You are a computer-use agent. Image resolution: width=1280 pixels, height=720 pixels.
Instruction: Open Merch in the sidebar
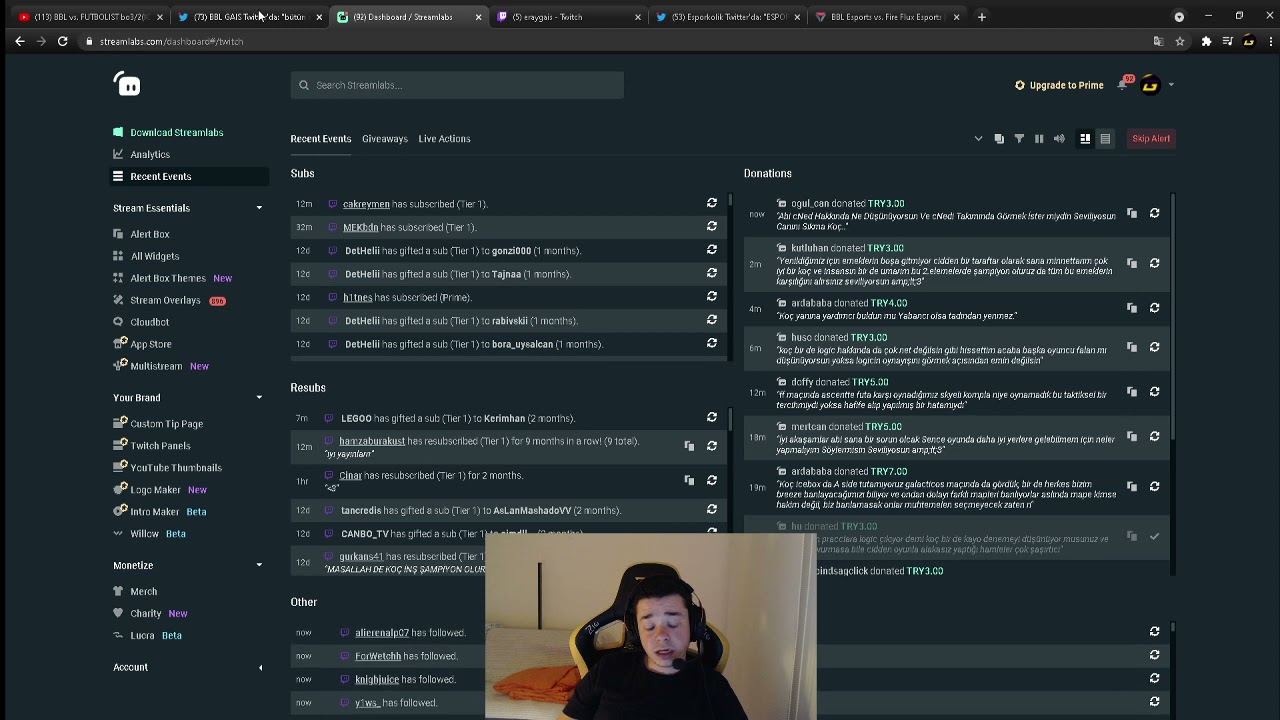(143, 591)
